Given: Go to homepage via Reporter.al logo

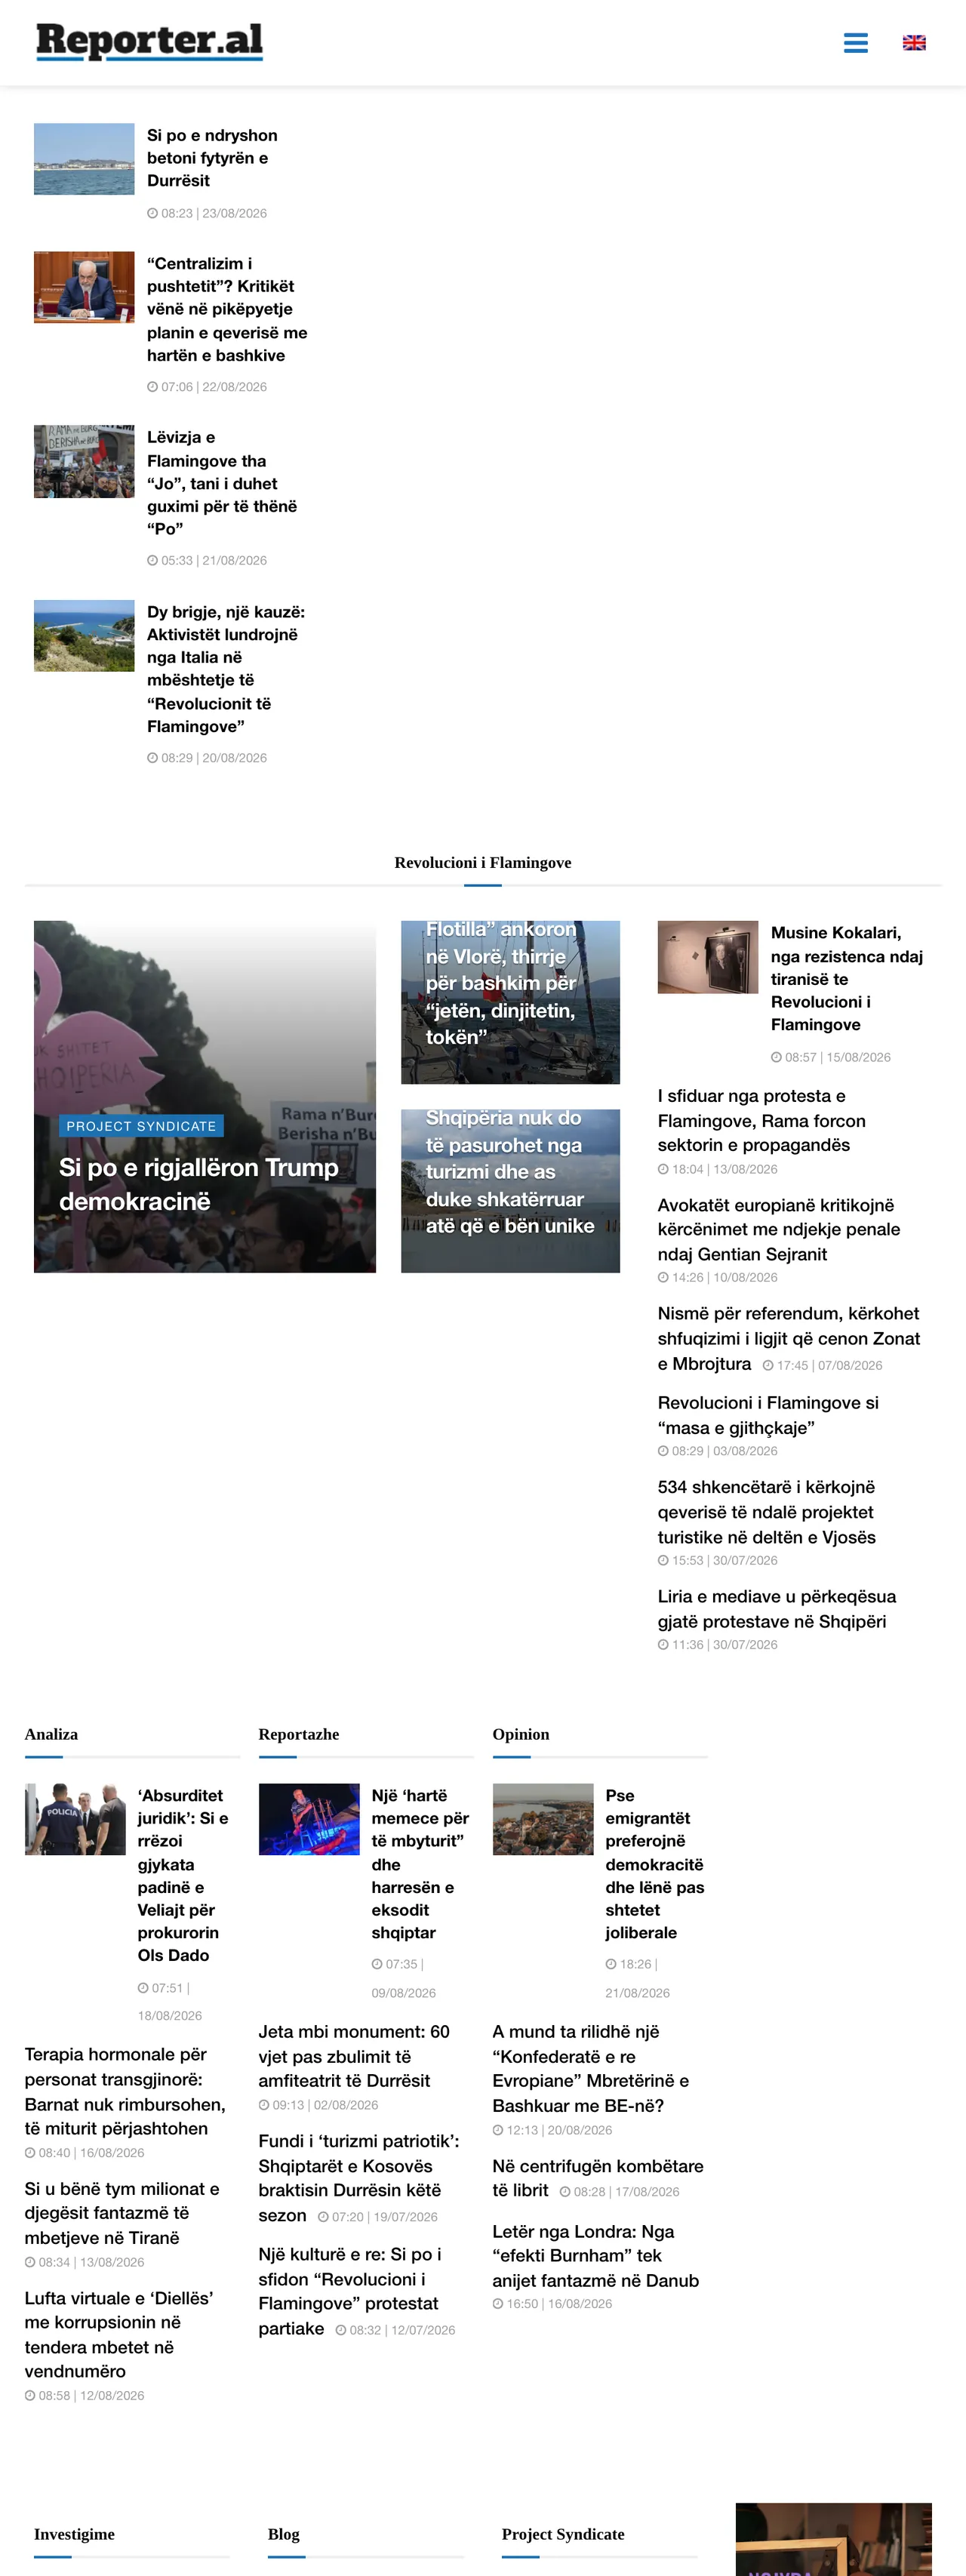Looking at the screenshot, I should (x=149, y=42).
